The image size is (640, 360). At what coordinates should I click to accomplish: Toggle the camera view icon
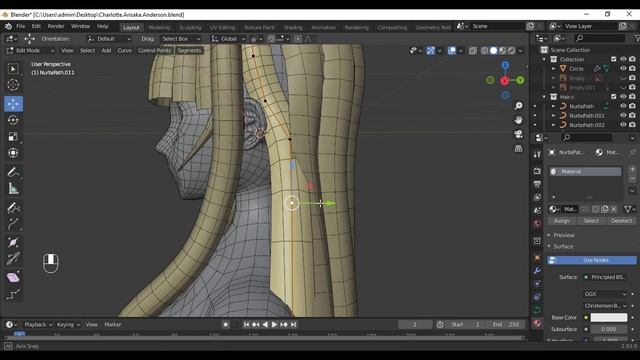tap(518, 134)
